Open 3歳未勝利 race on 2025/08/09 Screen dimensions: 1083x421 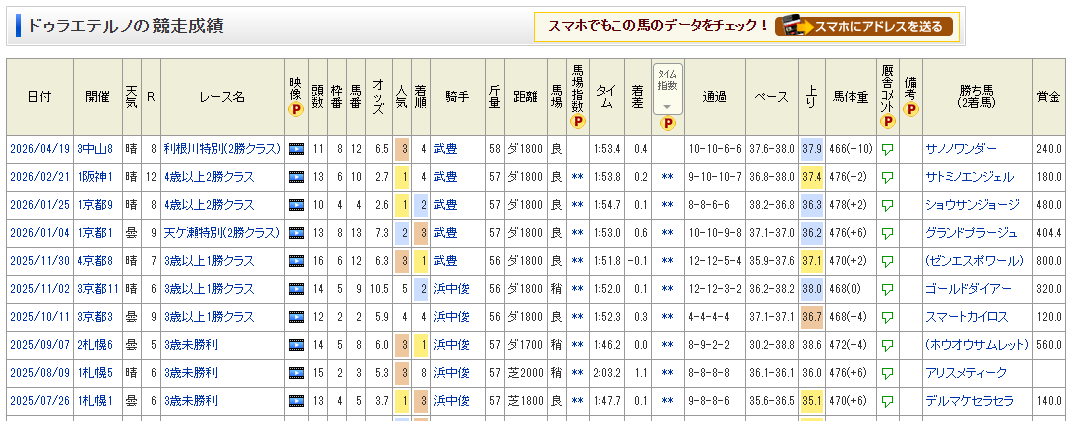click(x=193, y=373)
